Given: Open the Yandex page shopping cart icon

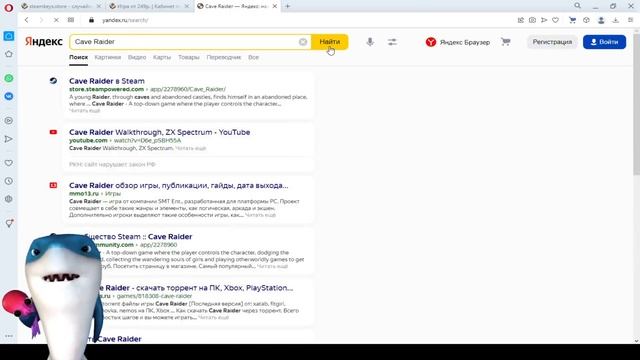Looking at the screenshot, I should [506, 42].
